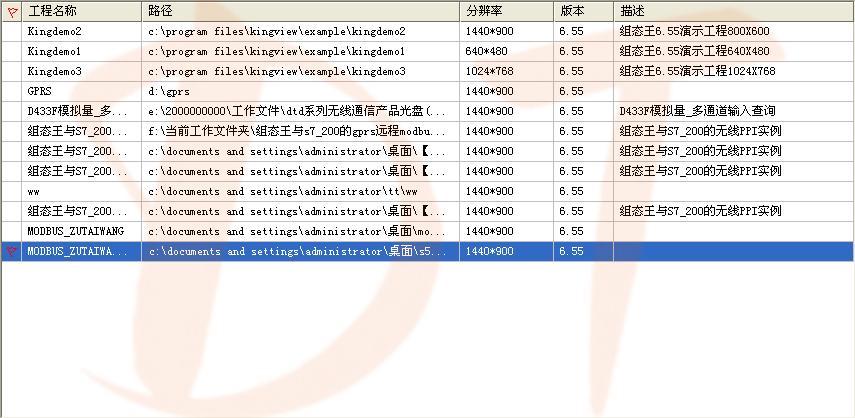Click path ending 桌面\mo...
The width and height of the screenshot is (855, 418).
click(297, 231)
